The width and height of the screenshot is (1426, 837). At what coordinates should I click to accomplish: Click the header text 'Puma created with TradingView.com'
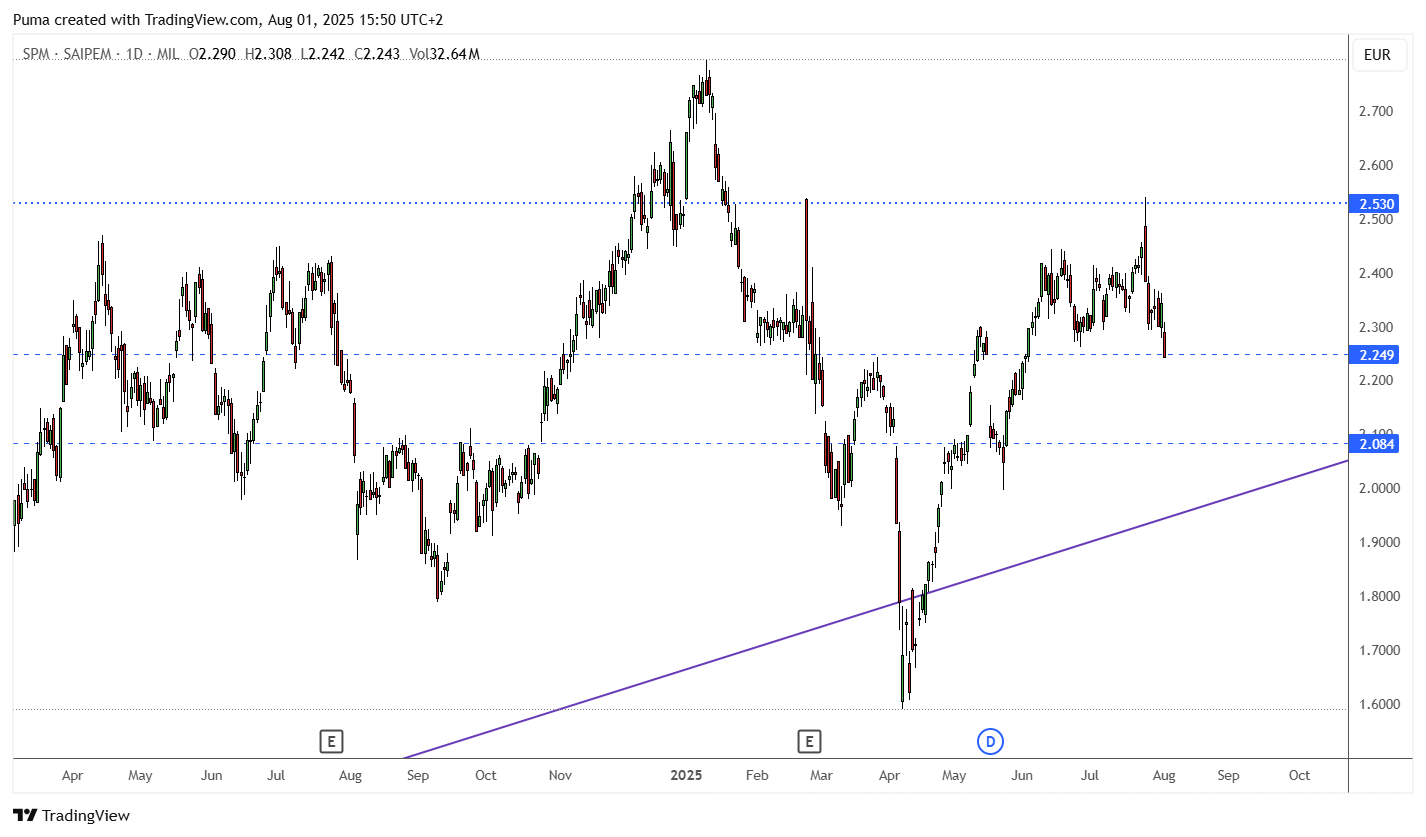point(135,20)
